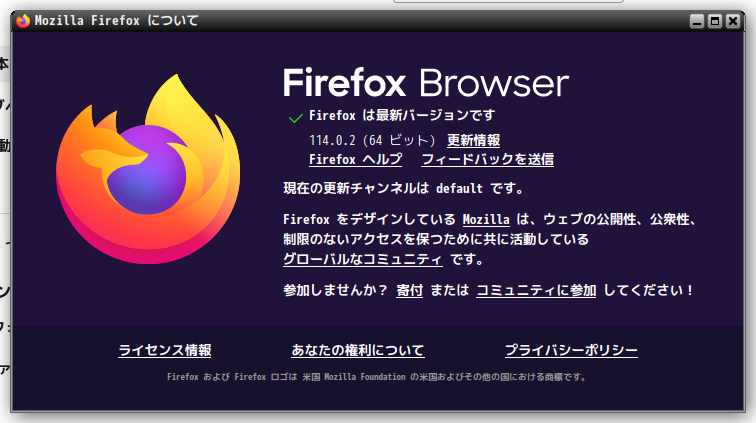Close the About Firefox dialog
The height and width of the screenshot is (423, 756).
pos(733,21)
